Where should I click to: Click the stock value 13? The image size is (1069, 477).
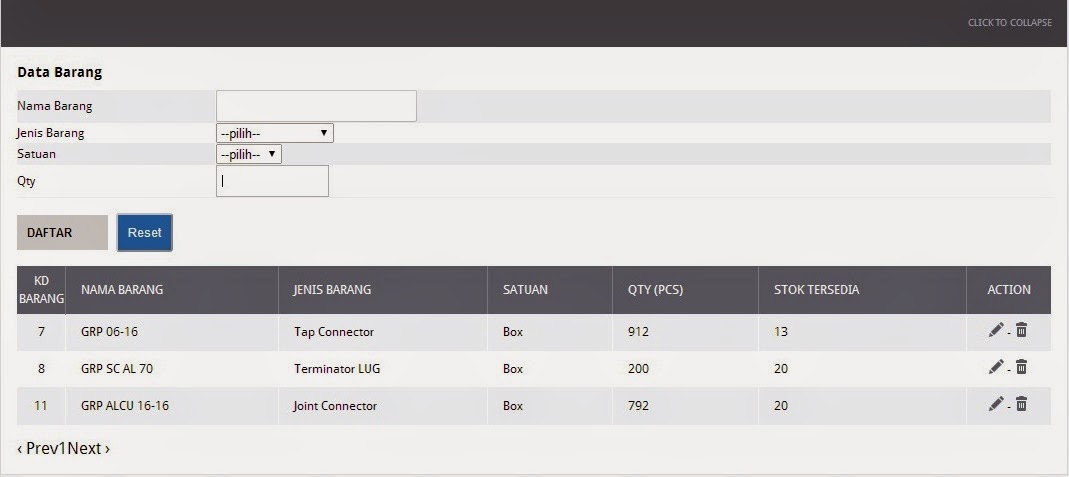(x=781, y=332)
